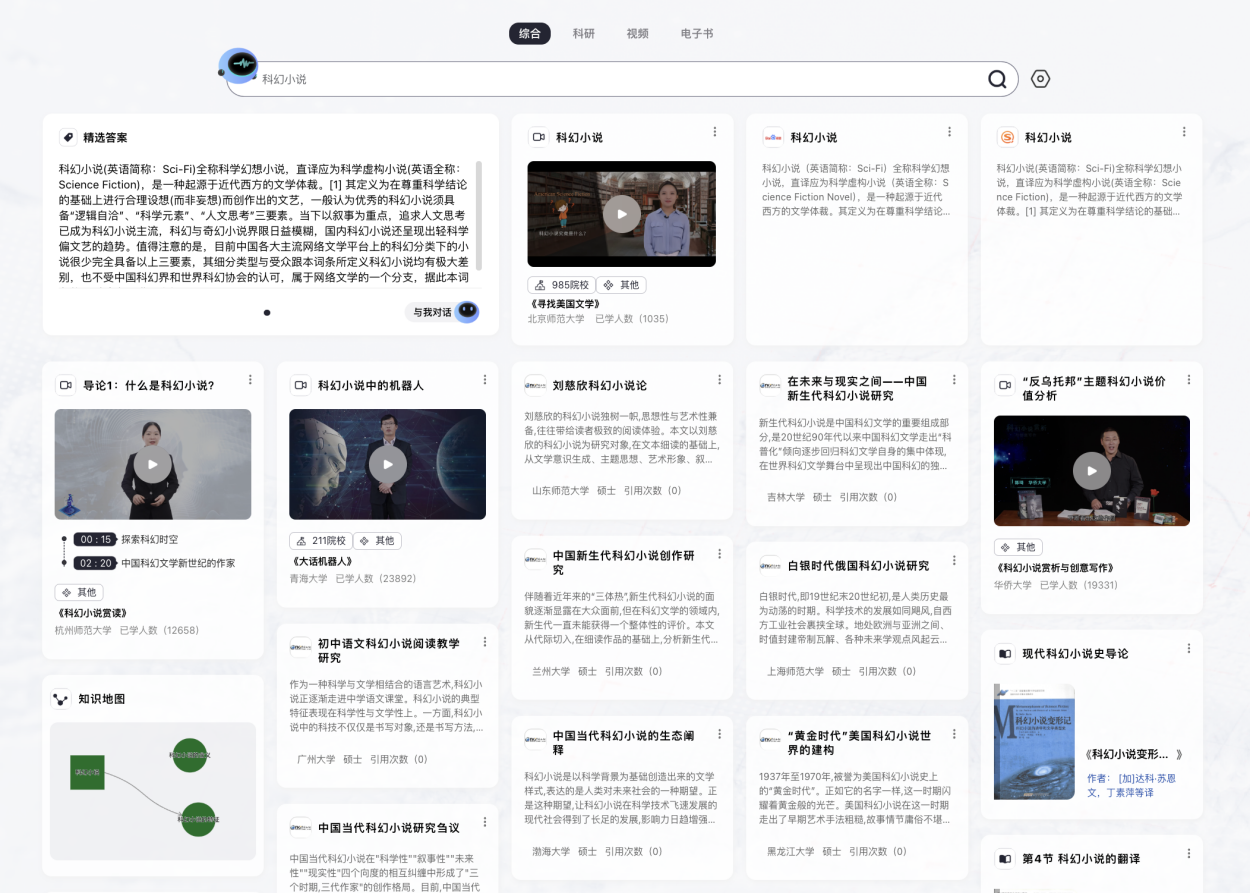Open more options for 刘慈欣科幻小说论 card
The width and height of the screenshot is (1250, 893).
(719, 380)
